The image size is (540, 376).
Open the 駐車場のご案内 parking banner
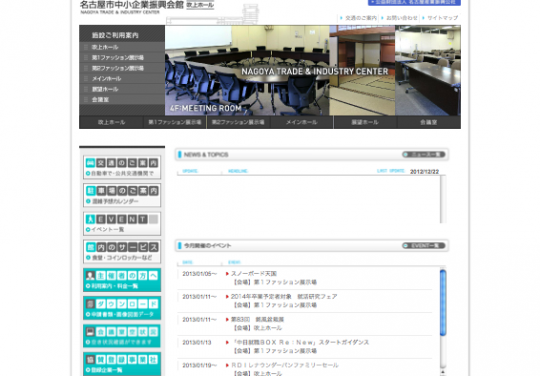click(x=122, y=195)
